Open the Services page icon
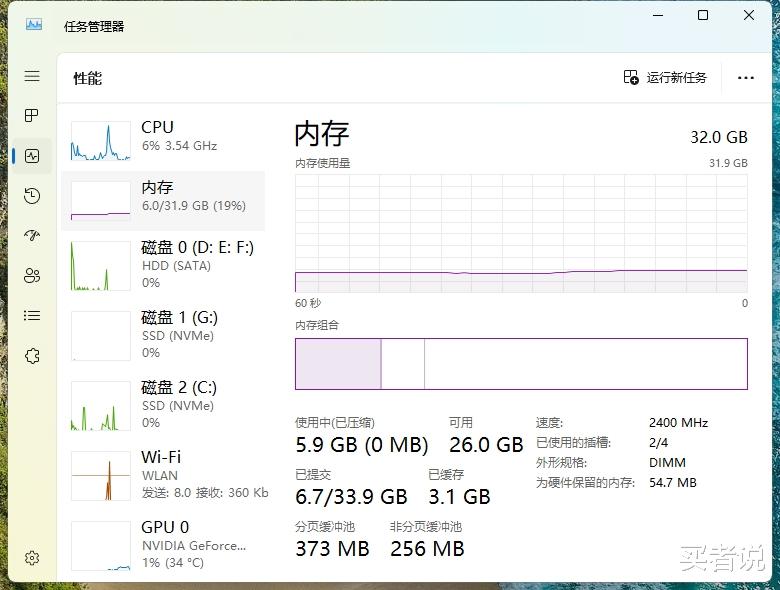780x590 pixels. (x=32, y=356)
